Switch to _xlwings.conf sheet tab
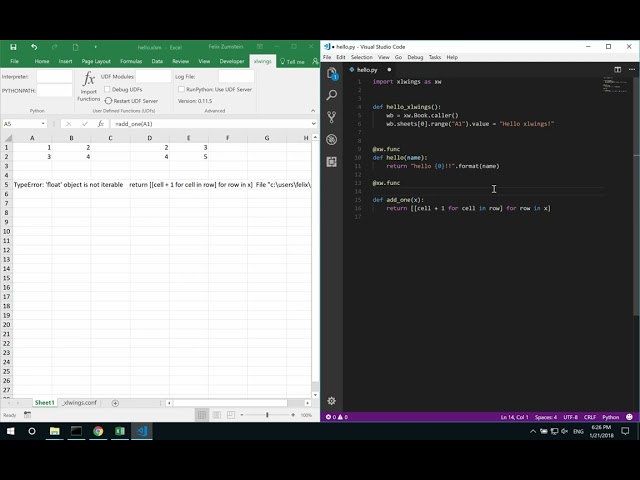 coord(80,403)
